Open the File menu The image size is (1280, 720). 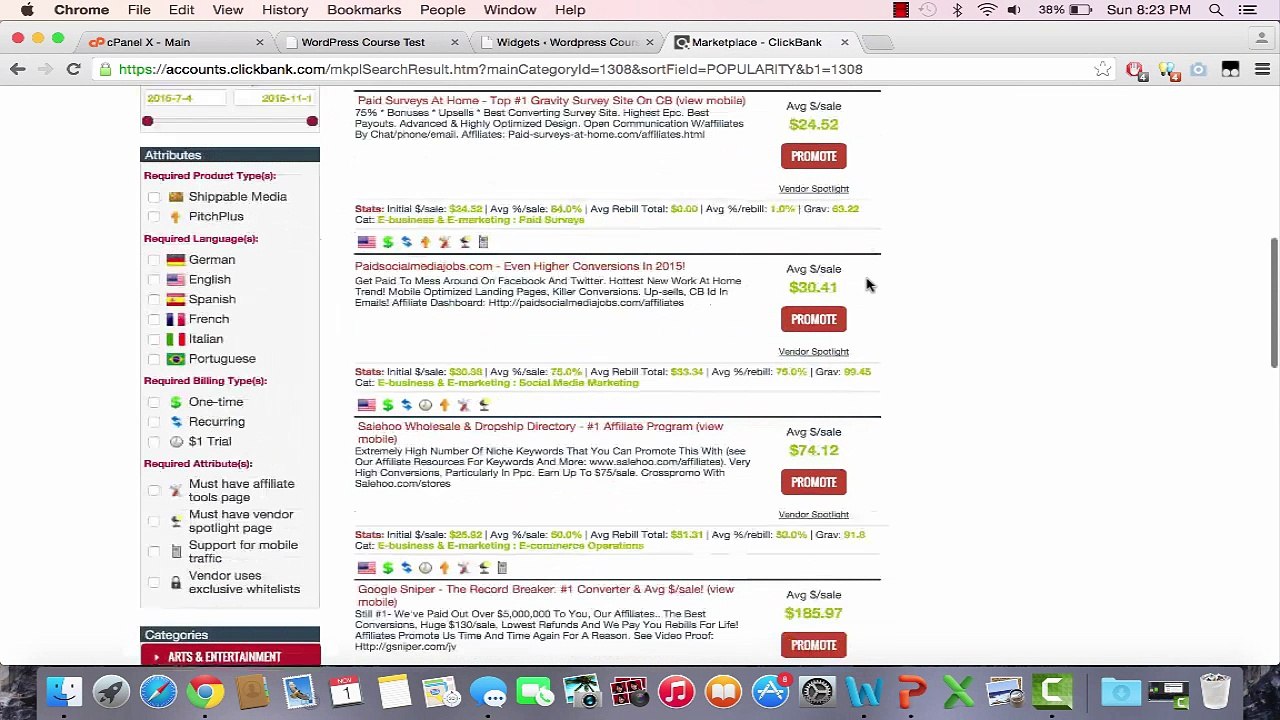click(139, 10)
